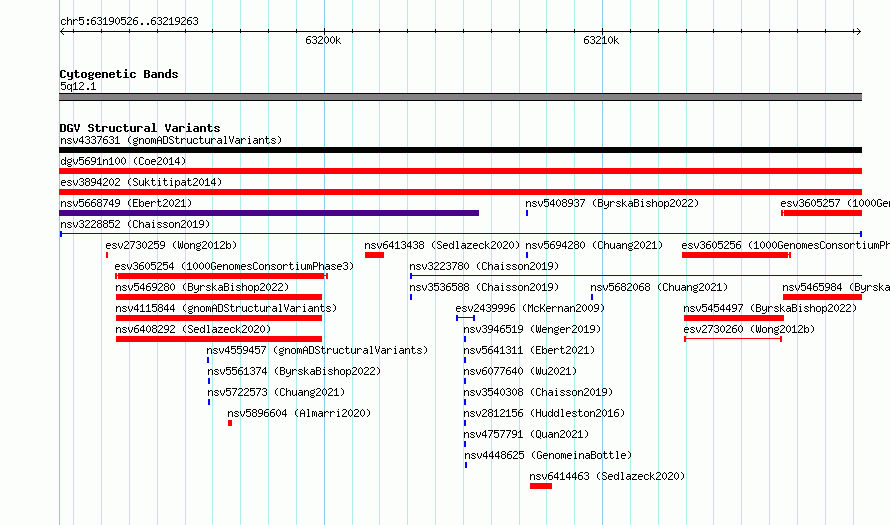Select the purple nsv5668749 Ebert2021 bar
This screenshot has width=890, height=525.
click(x=269, y=213)
